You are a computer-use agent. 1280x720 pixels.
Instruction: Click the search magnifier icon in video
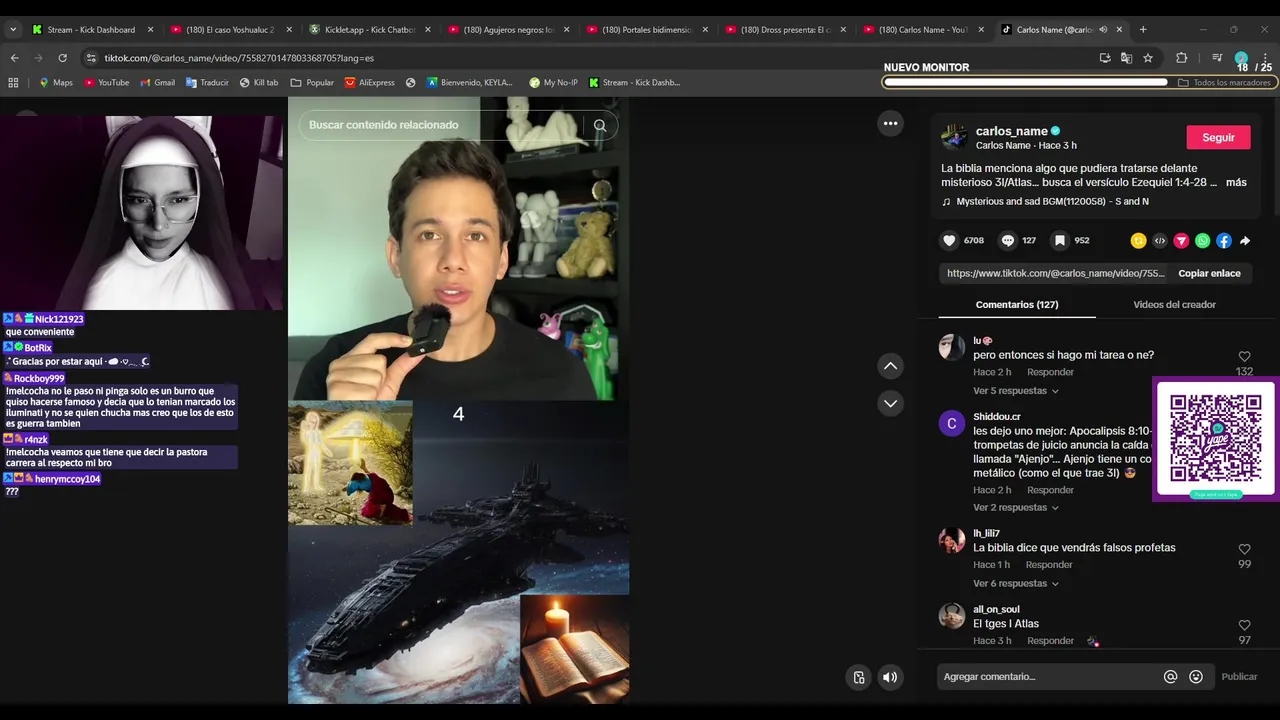point(600,125)
